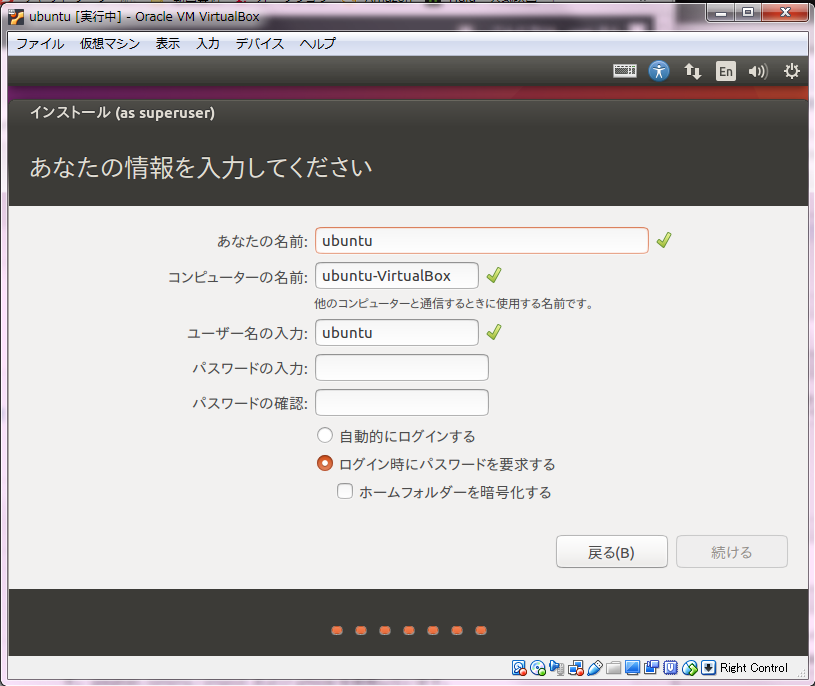815x686 pixels.
Task: Open the volume sound indicator
Action: [758, 71]
